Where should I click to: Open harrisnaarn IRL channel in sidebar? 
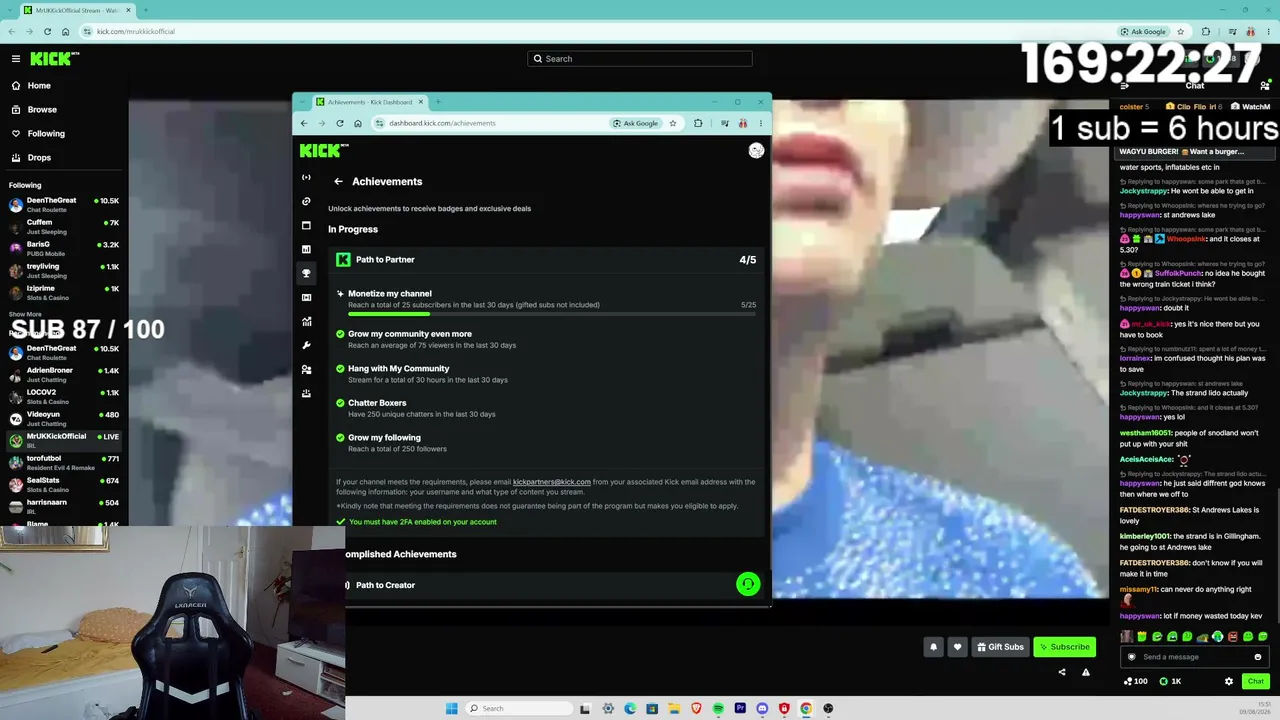tap(64, 507)
